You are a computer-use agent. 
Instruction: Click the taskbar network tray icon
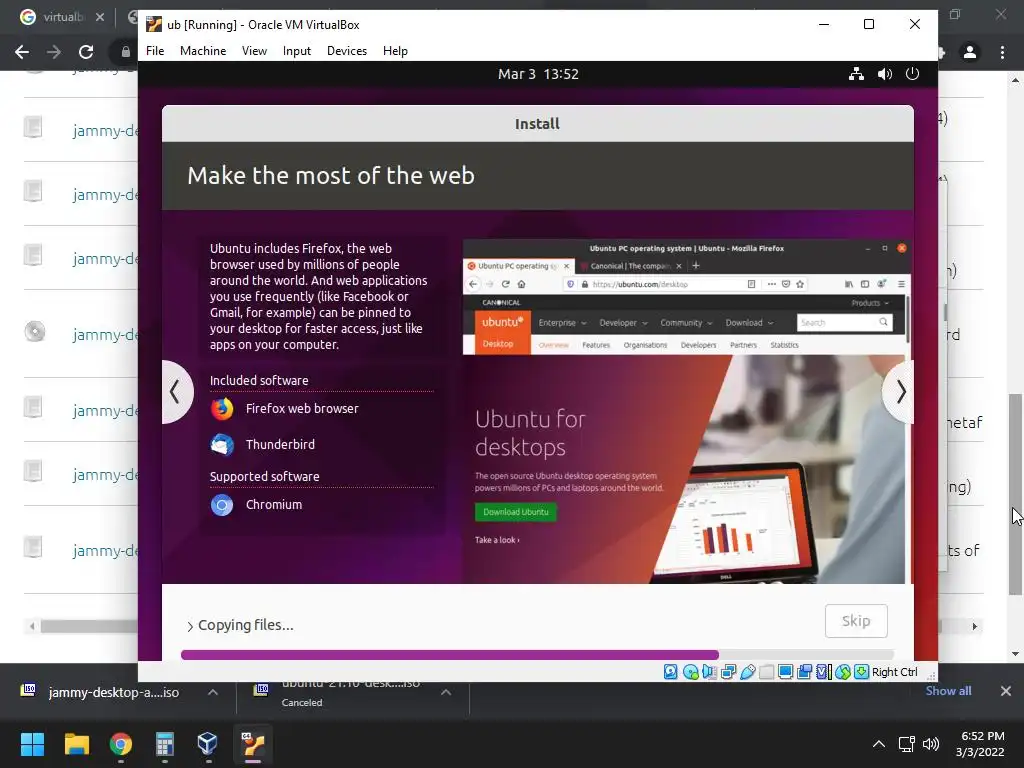pyautogui.click(x=906, y=744)
